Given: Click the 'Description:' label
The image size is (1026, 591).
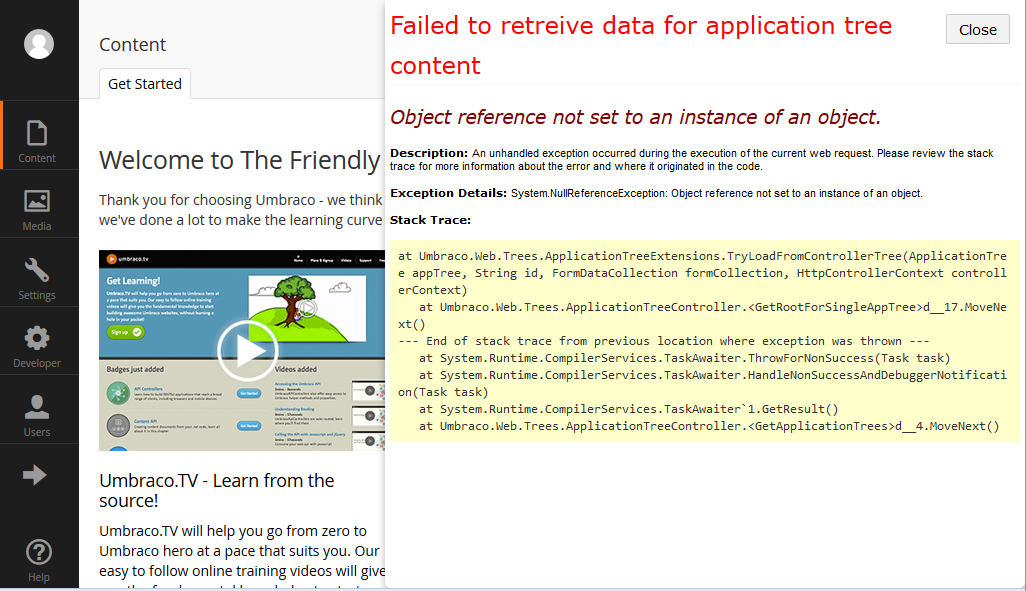Looking at the screenshot, I should (x=429, y=153).
